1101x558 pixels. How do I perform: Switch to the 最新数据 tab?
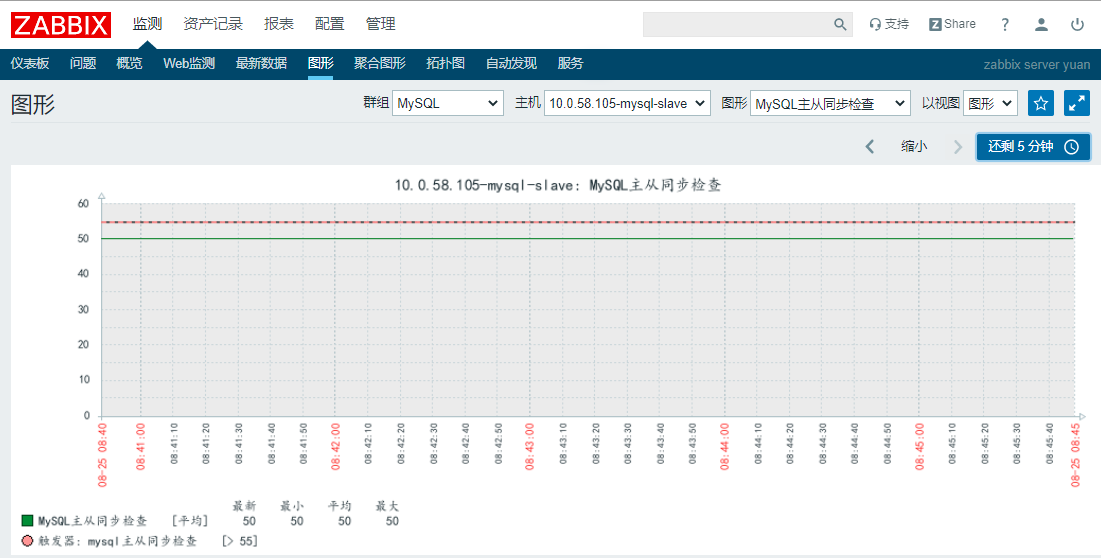tap(261, 64)
